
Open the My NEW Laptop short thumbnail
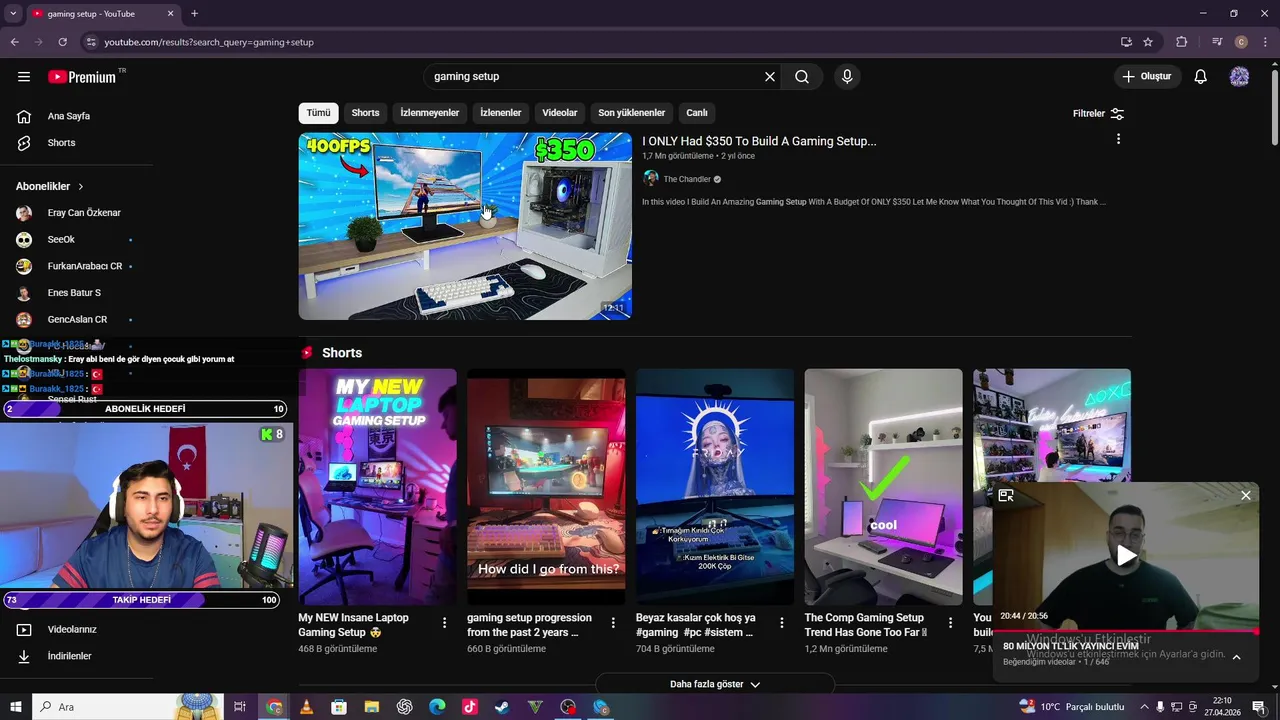point(377,486)
